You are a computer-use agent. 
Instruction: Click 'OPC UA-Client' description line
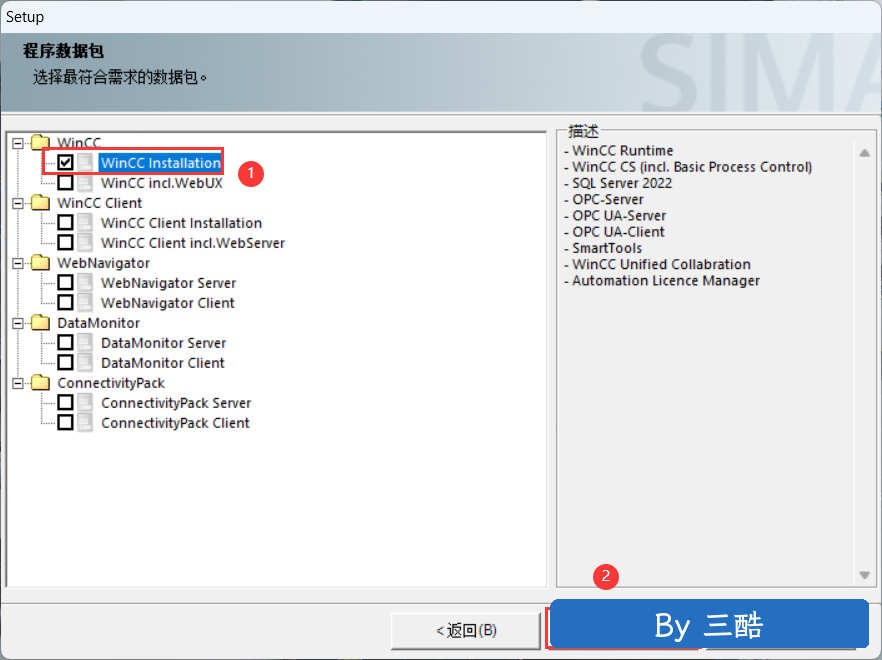(614, 232)
